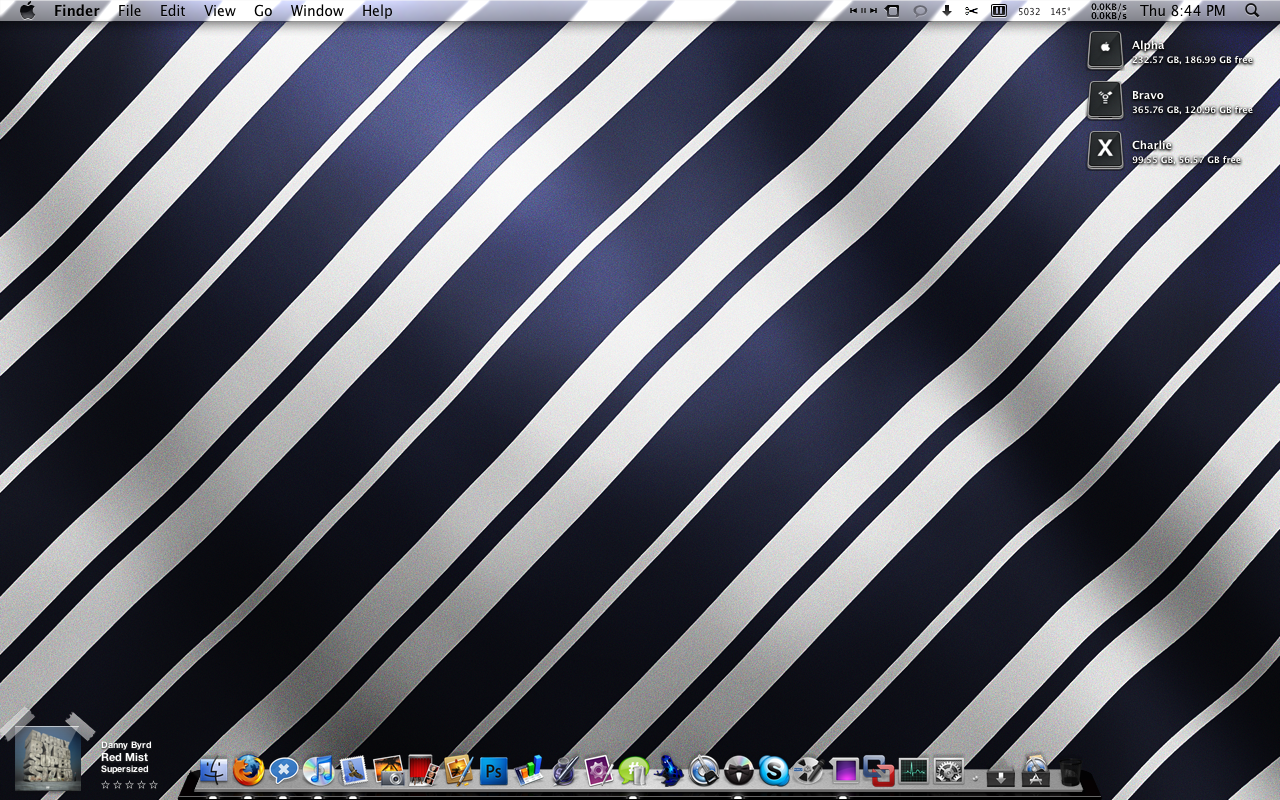Screen dimensions: 1280x800
Task: Open Skype from the dock
Action: point(773,770)
